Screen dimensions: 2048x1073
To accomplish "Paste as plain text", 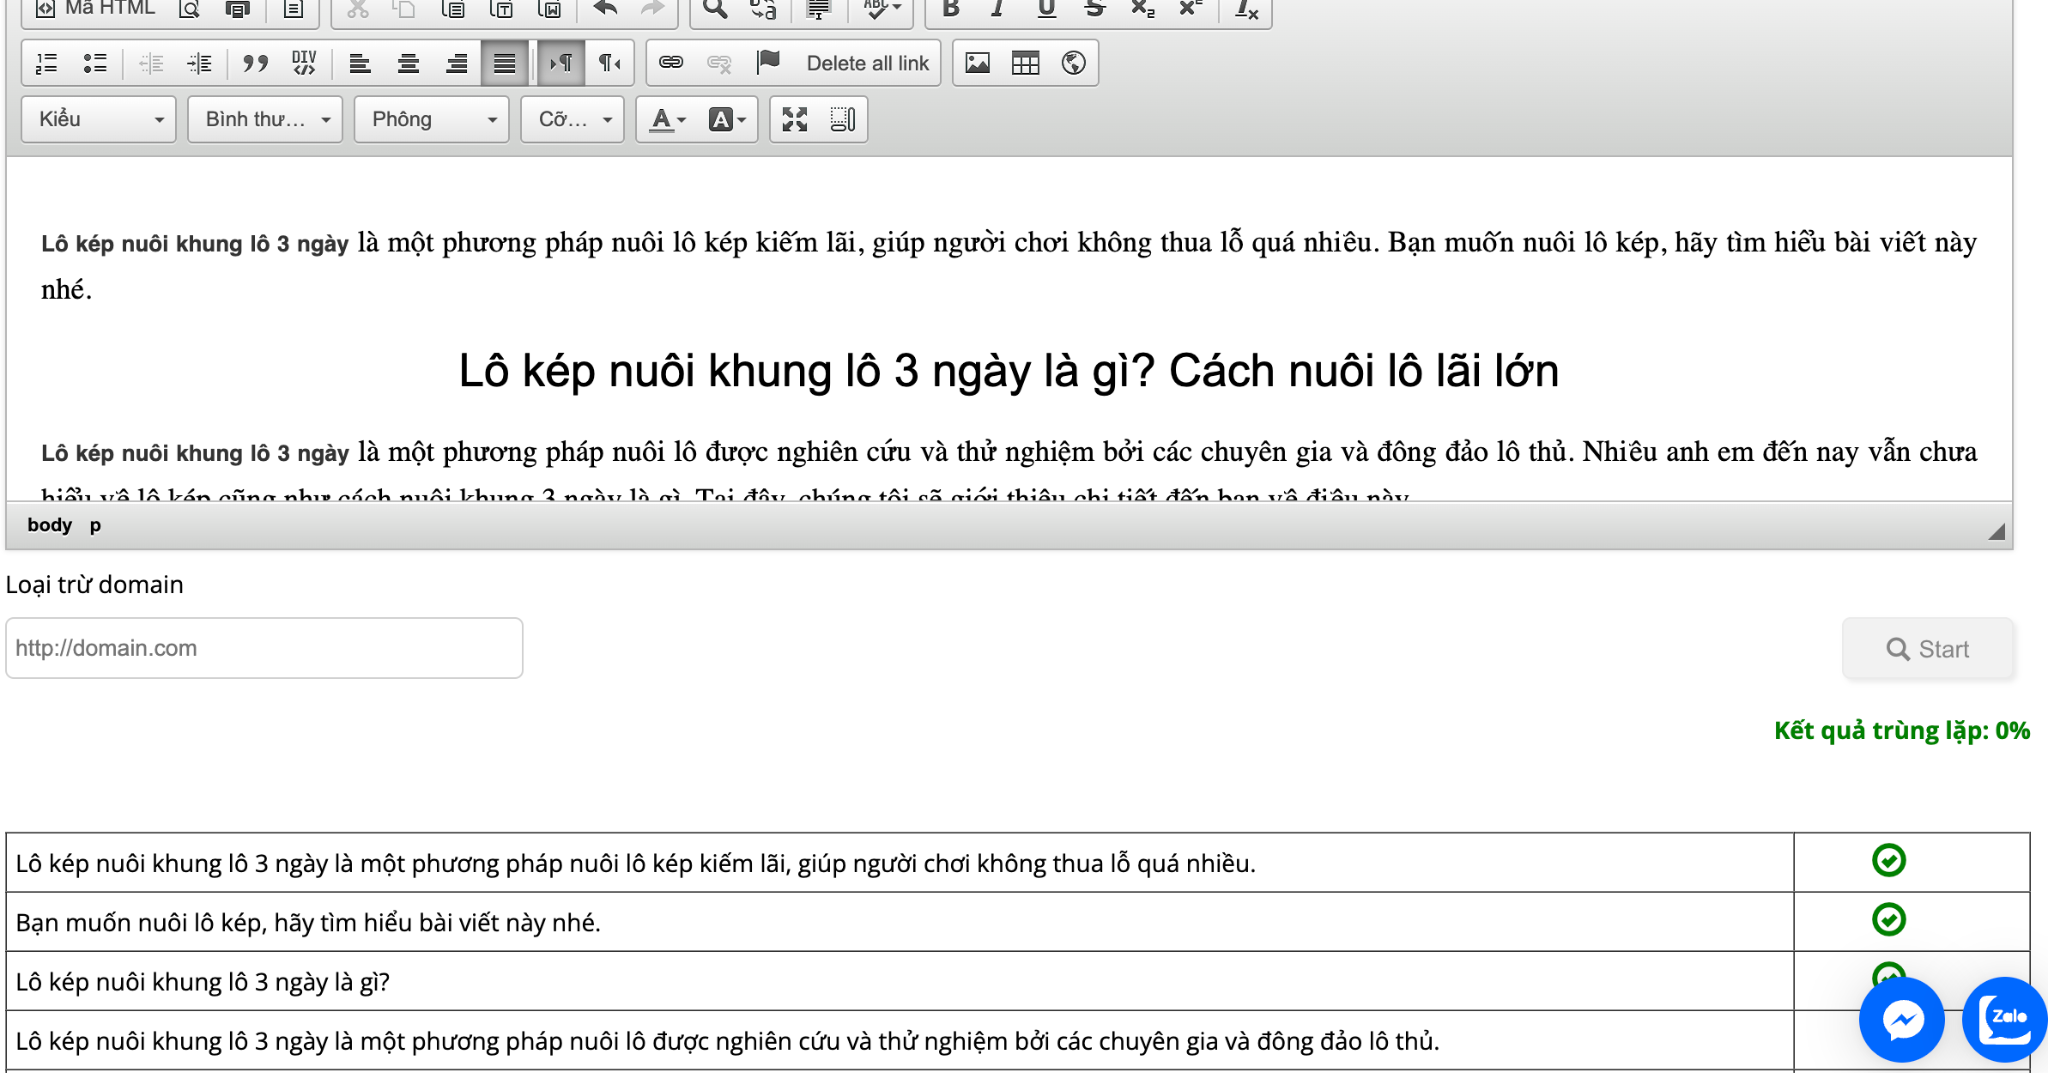I will click(502, 8).
